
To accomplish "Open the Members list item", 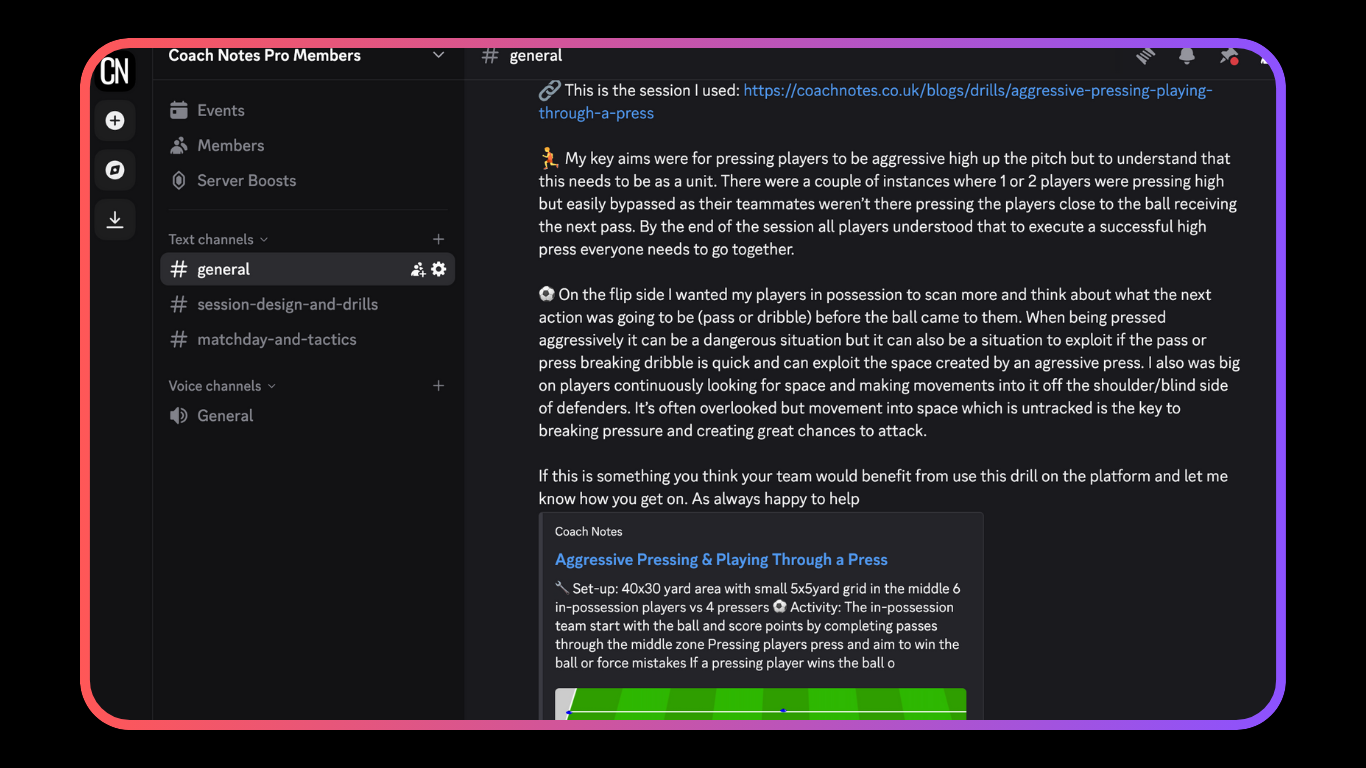I will [x=230, y=145].
